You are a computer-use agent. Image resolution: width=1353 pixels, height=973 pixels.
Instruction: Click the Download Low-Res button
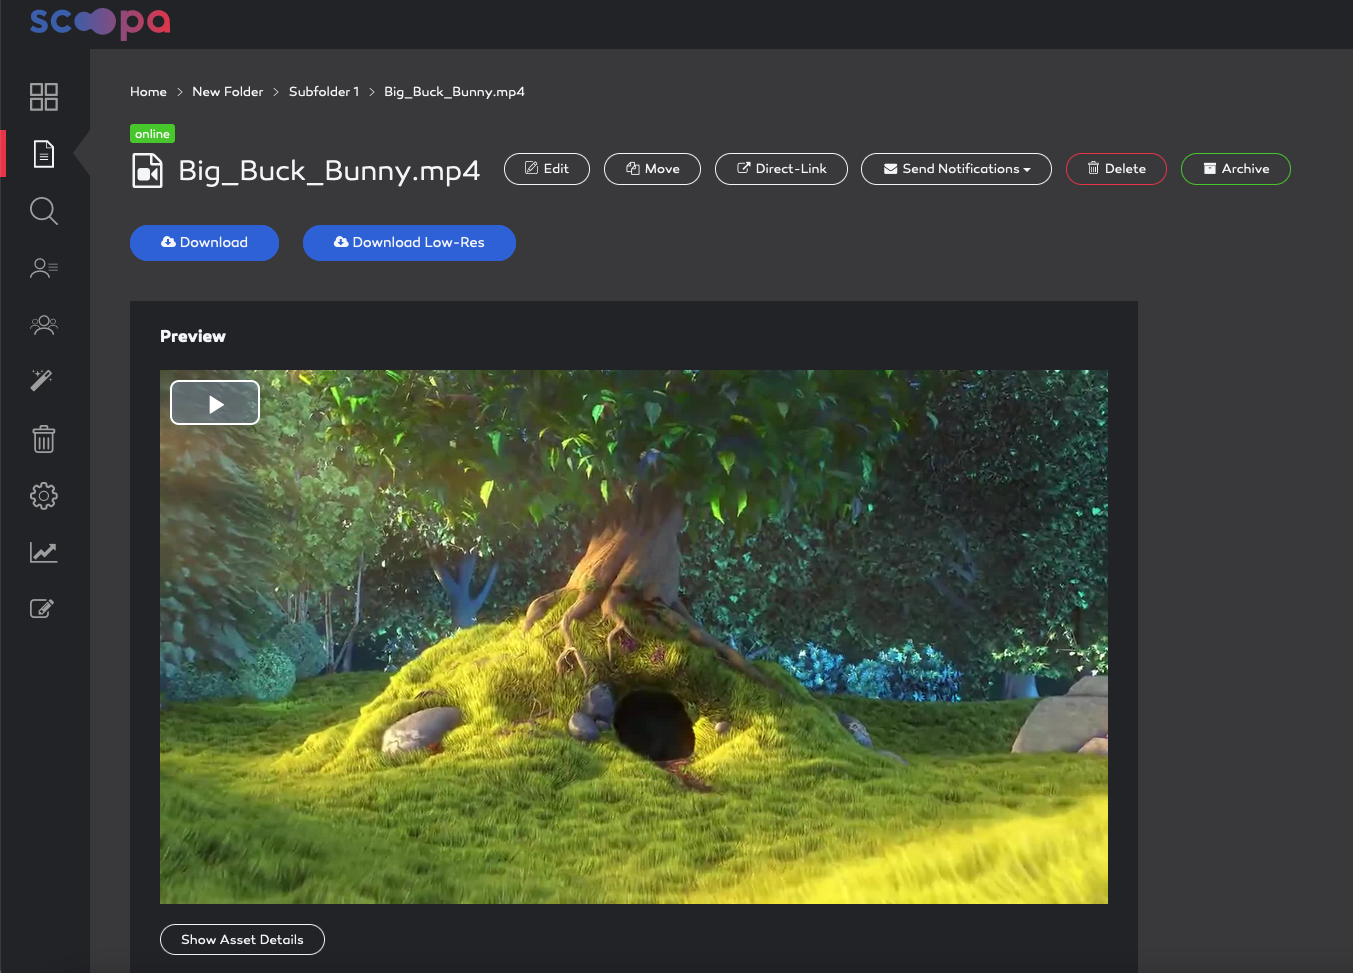coord(409,243)
